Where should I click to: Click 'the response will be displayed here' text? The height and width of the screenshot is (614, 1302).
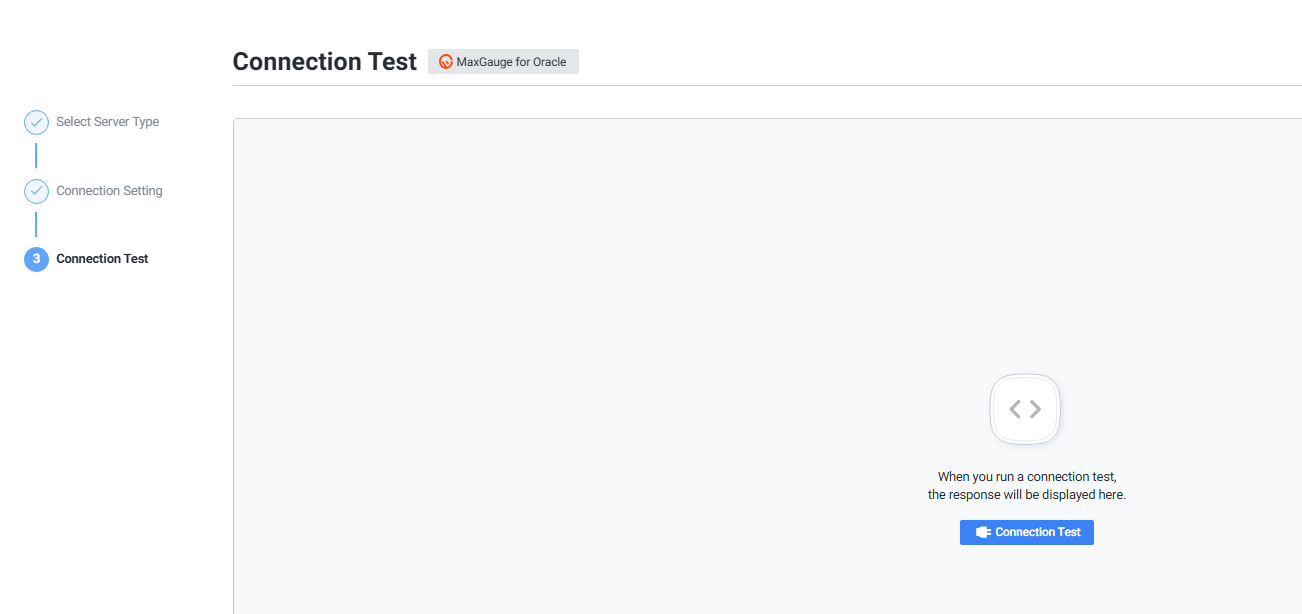click(x=1027, y=495)
